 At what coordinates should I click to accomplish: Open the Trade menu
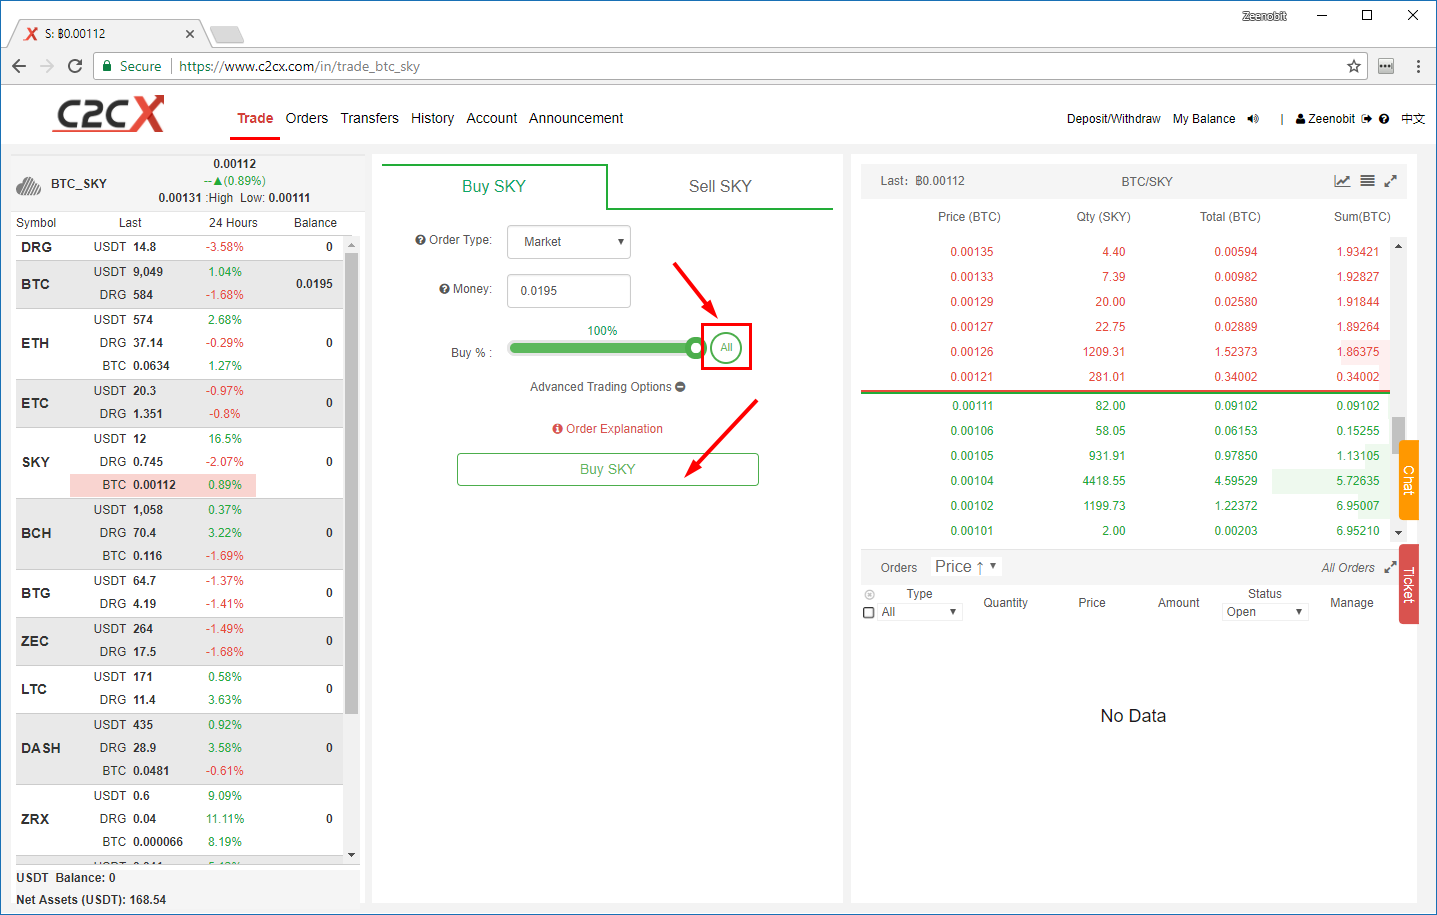coord(255,118)
